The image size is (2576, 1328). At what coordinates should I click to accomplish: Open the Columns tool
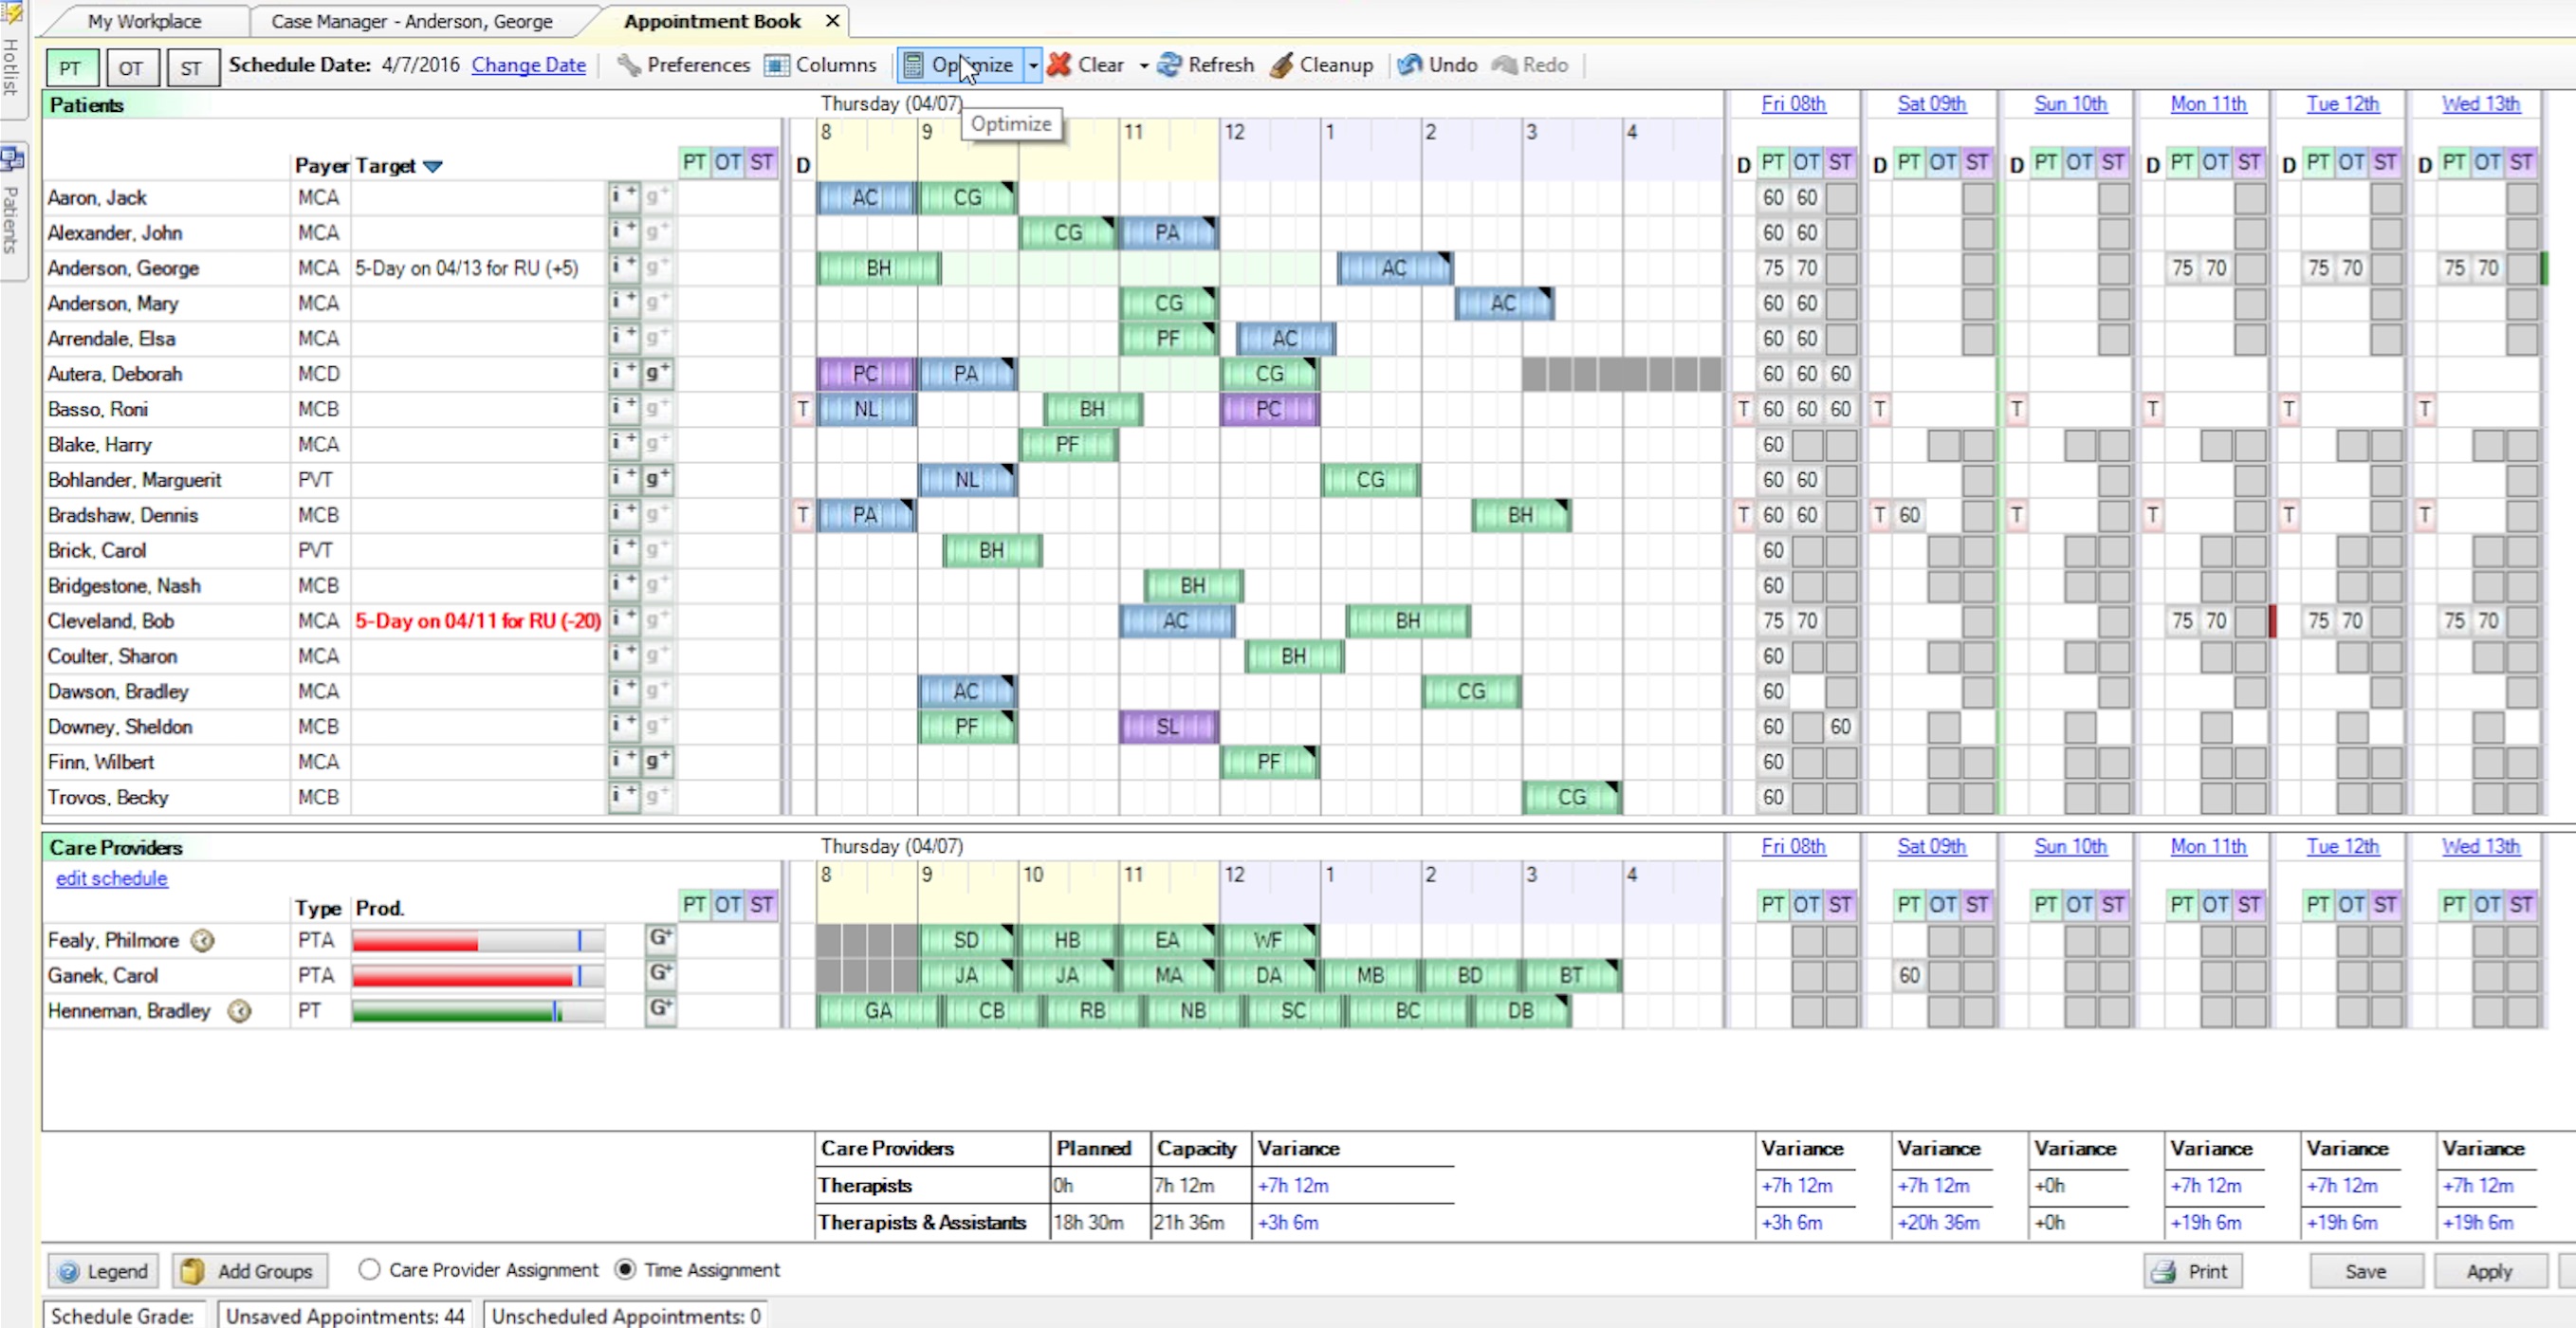click(x=821, y=65)
